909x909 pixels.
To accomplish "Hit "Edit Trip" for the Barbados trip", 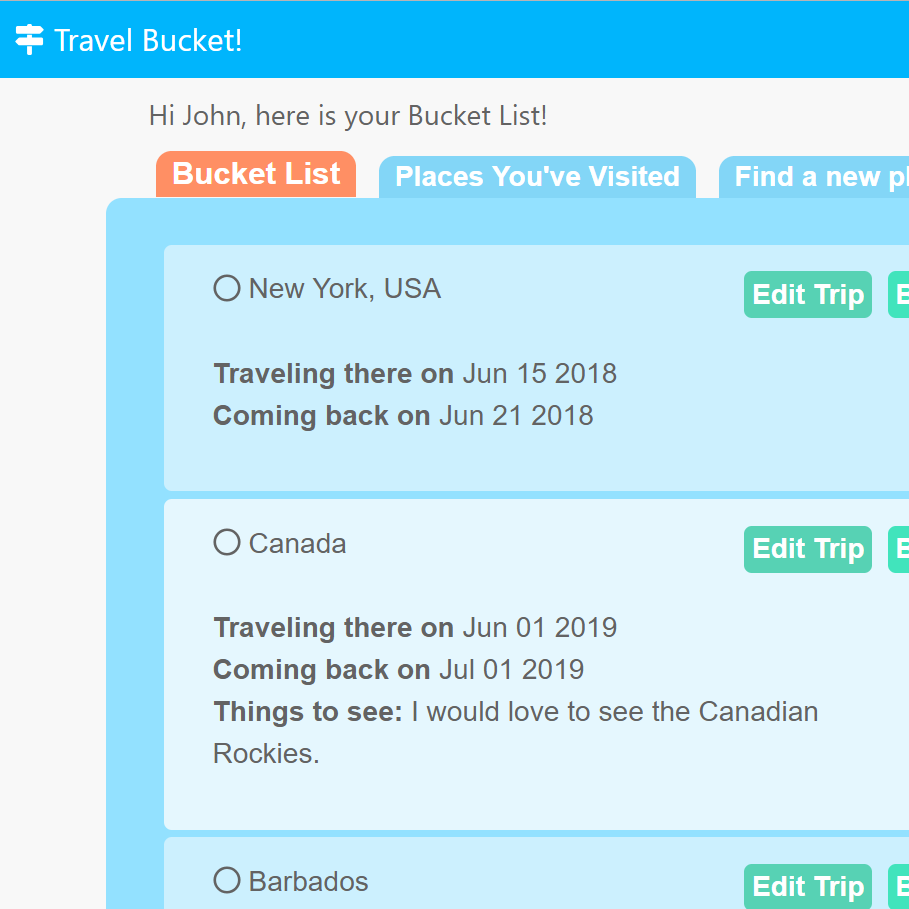I will (x=807, y=886).
